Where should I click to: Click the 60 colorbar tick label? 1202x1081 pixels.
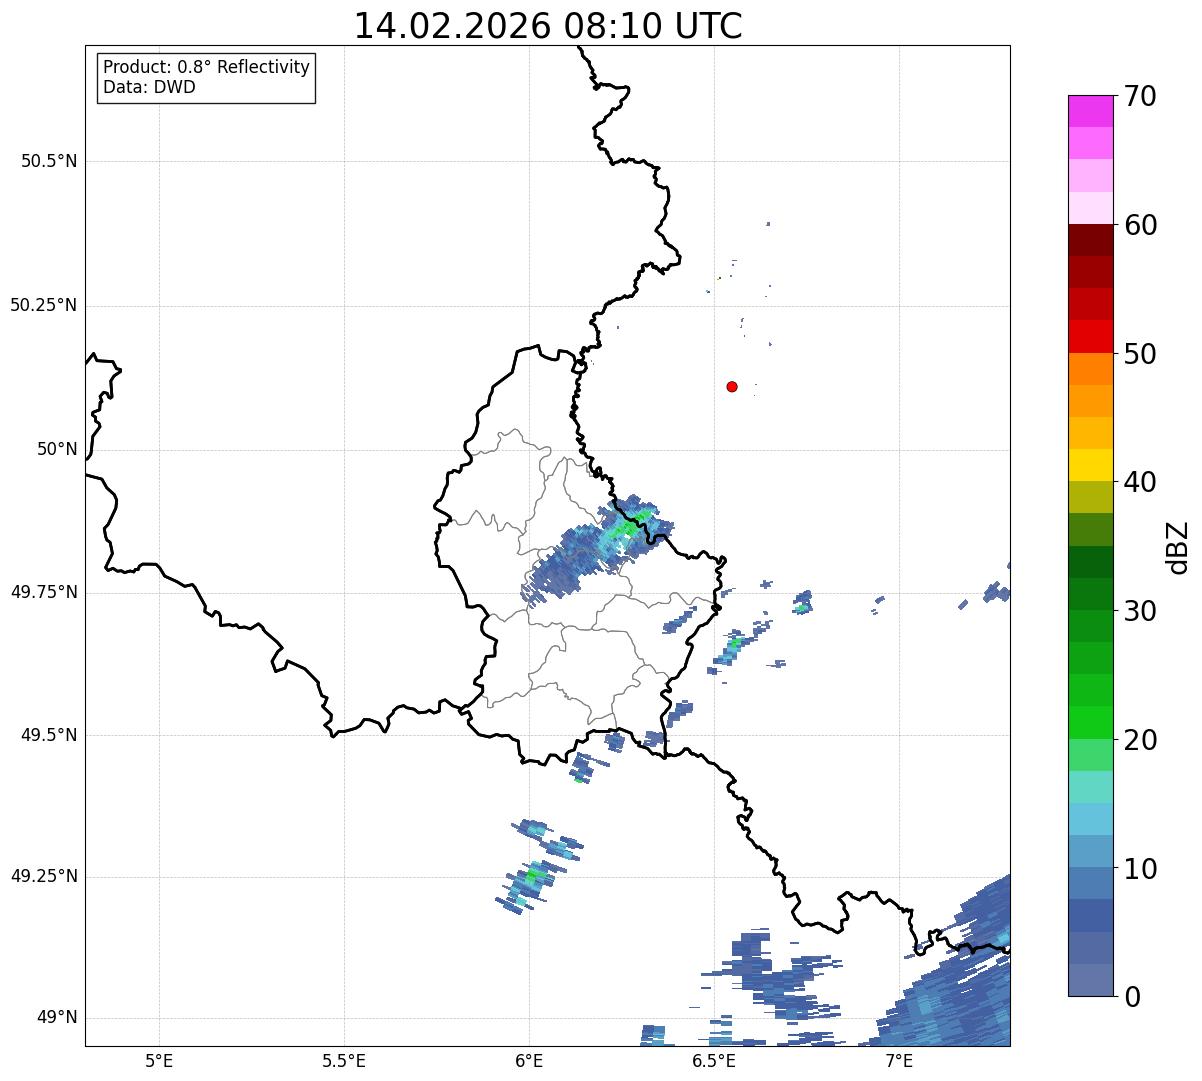pyautogui.click(x=1139, y=225)
